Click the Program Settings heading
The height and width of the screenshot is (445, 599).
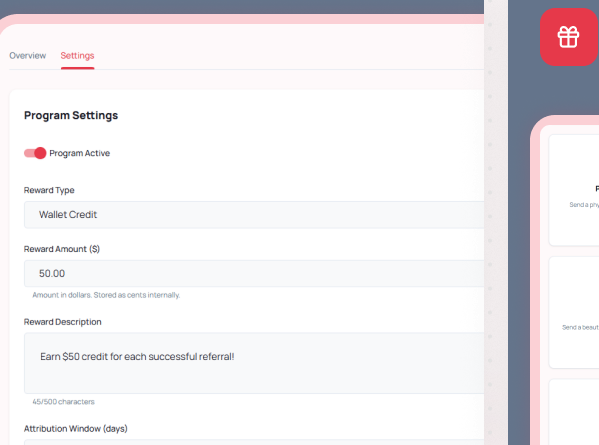point(71,115)
